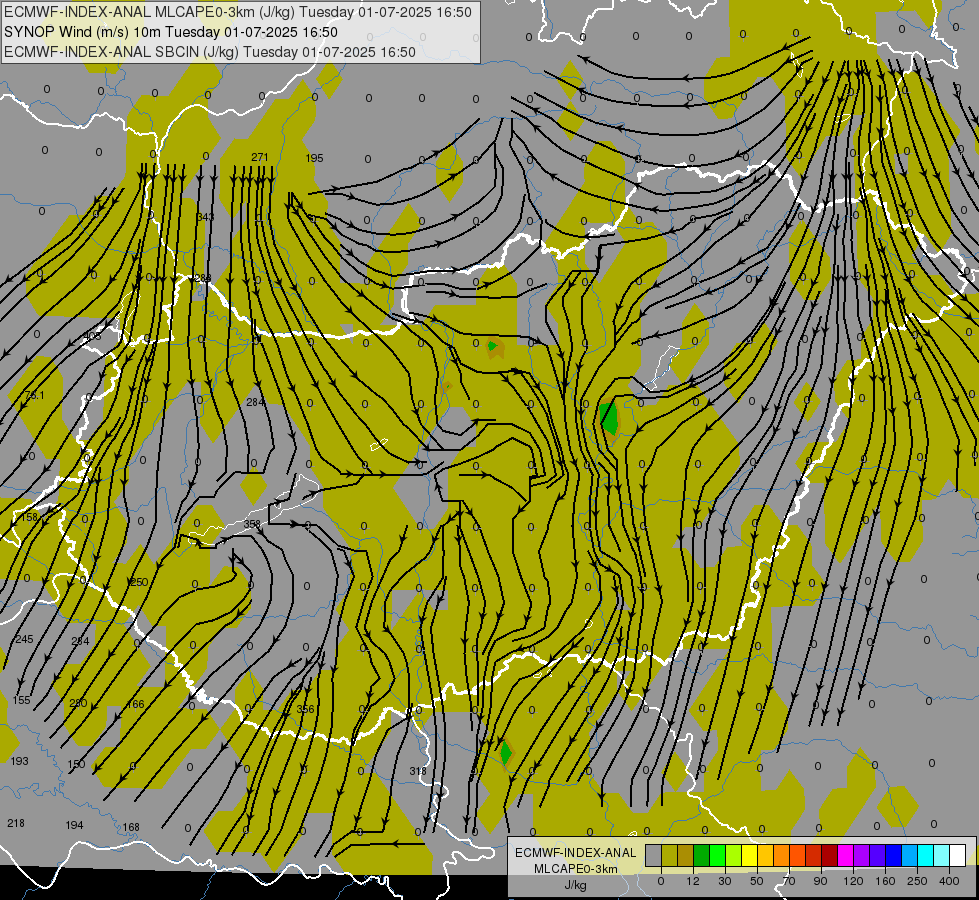Screen dimensions: 979x900
Task: Click the map value 245
Action: click(x=24, y=639)
